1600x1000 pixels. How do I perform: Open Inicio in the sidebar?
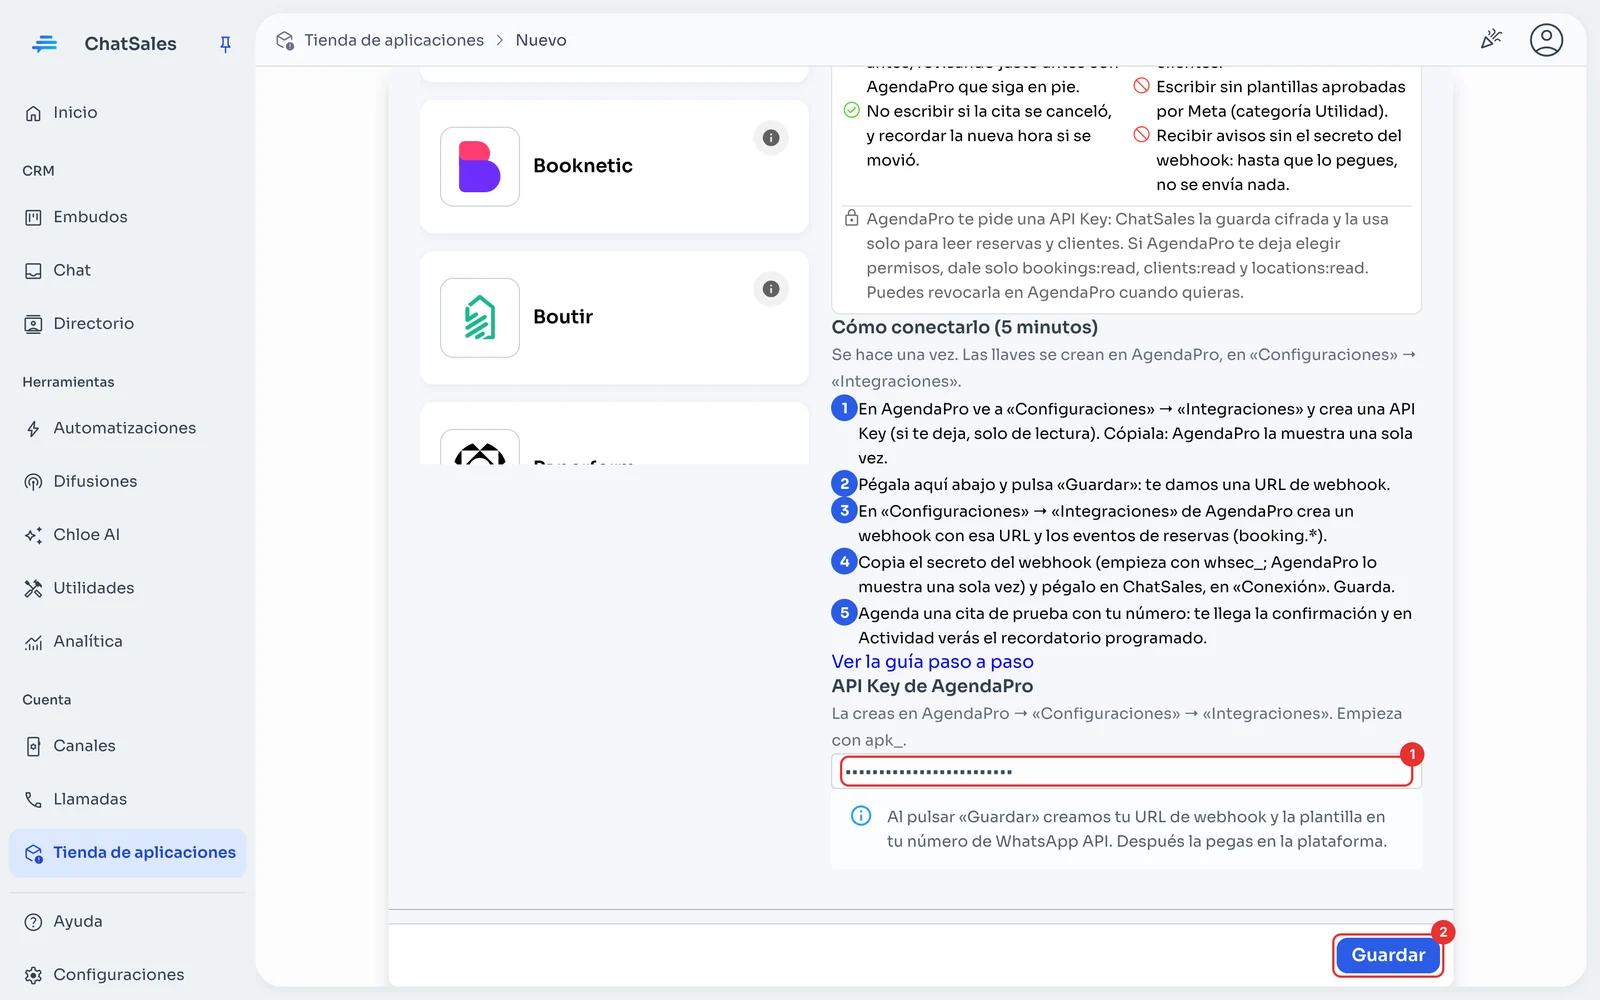(128, 113)
